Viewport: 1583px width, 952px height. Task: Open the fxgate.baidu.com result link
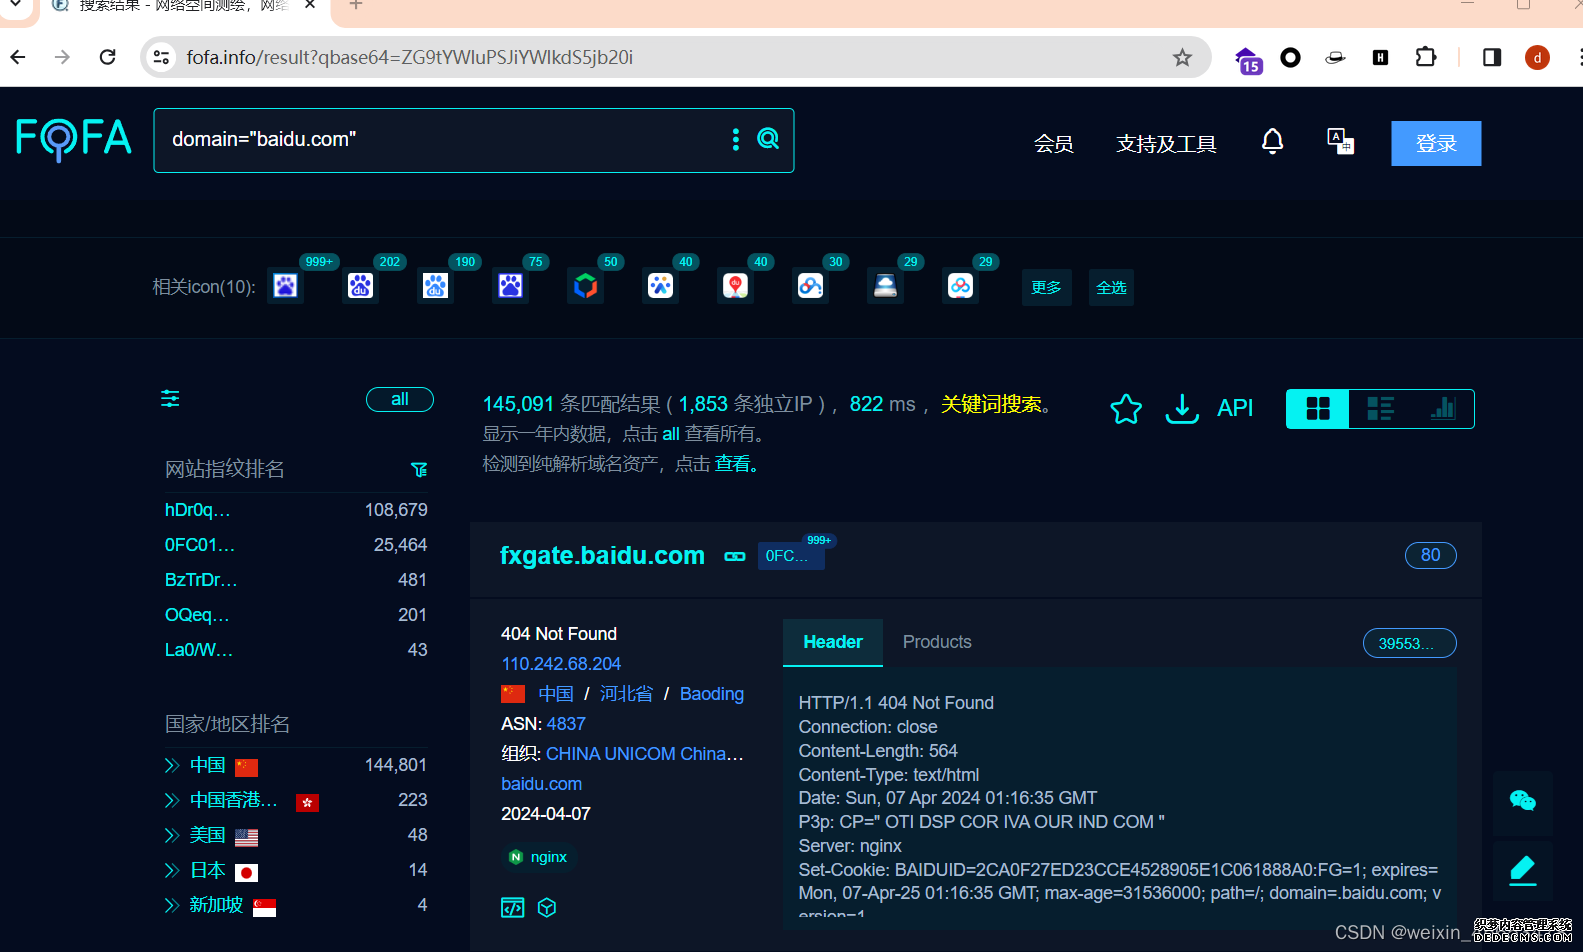602,556
